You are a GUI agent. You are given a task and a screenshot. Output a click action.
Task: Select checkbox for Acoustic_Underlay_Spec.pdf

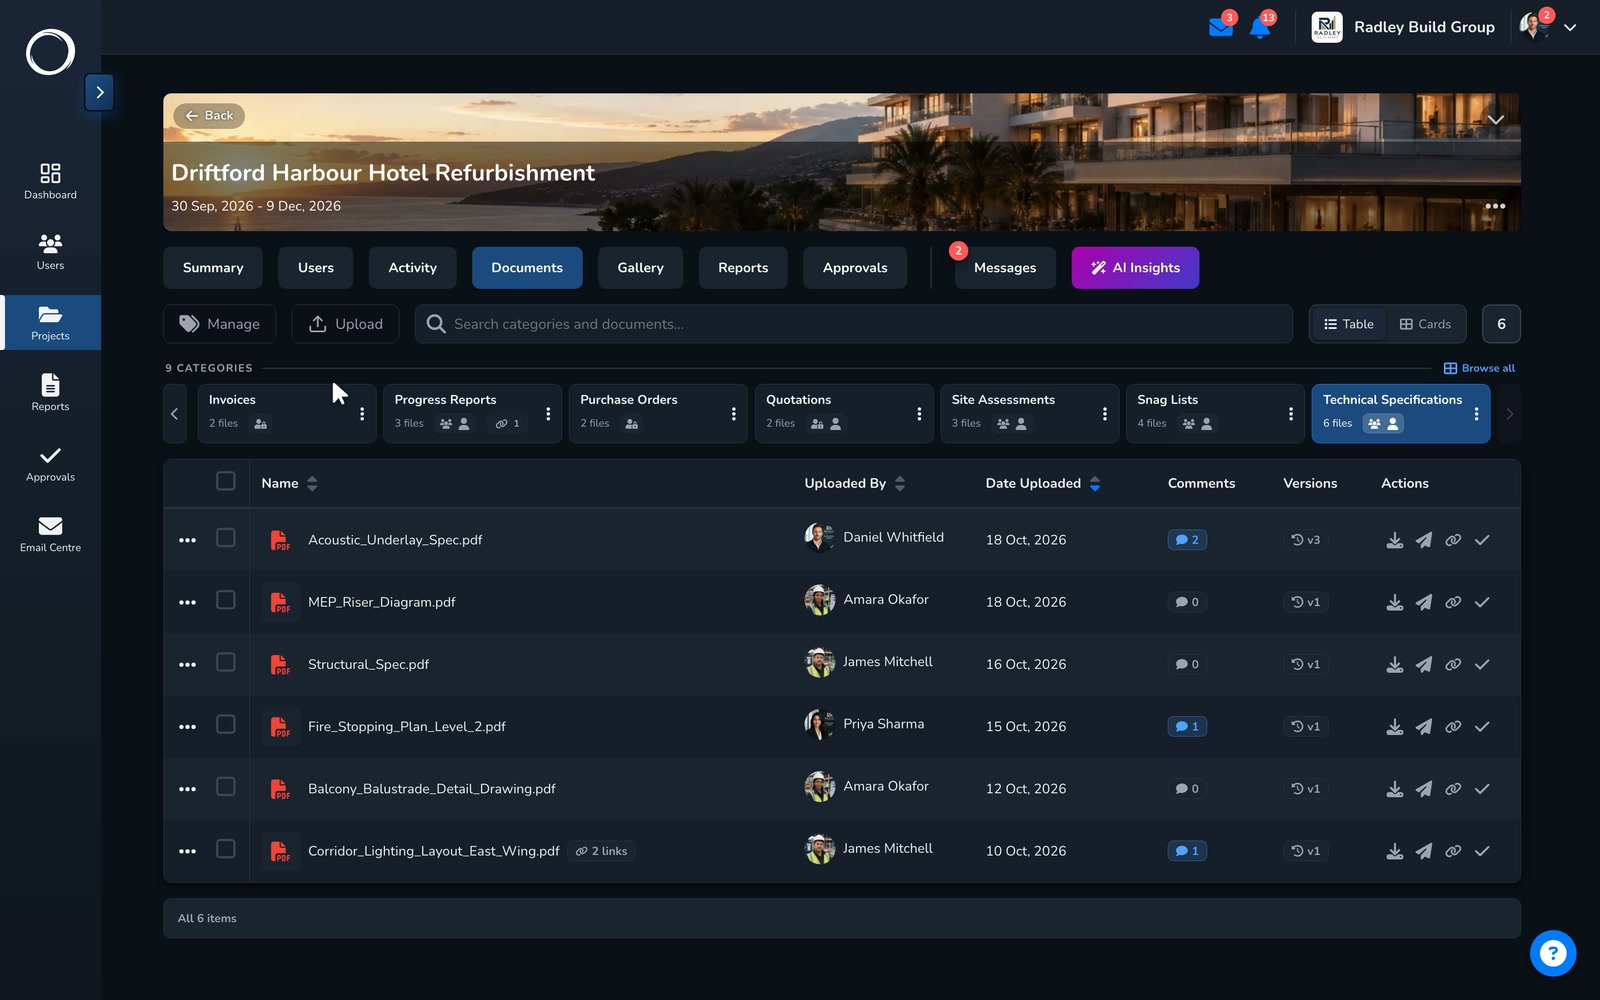(x=226, y=538)
